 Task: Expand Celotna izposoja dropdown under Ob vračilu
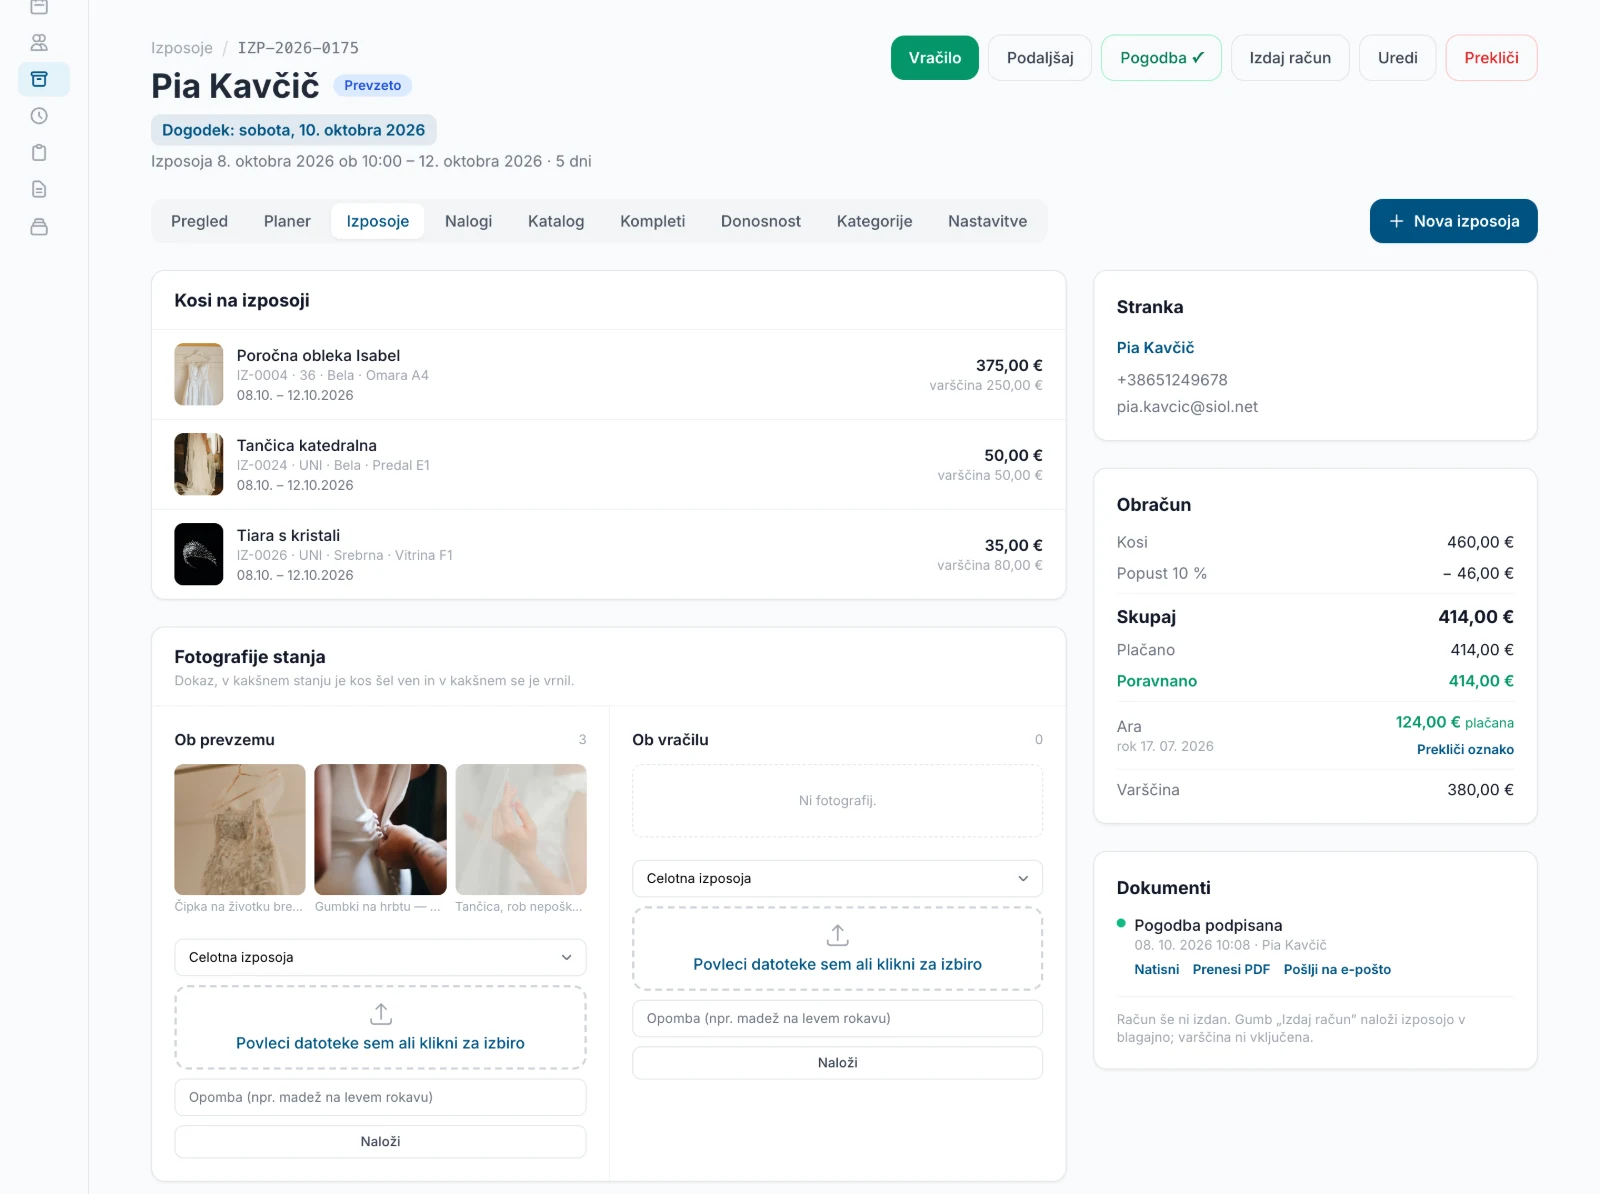pos(838,878)
